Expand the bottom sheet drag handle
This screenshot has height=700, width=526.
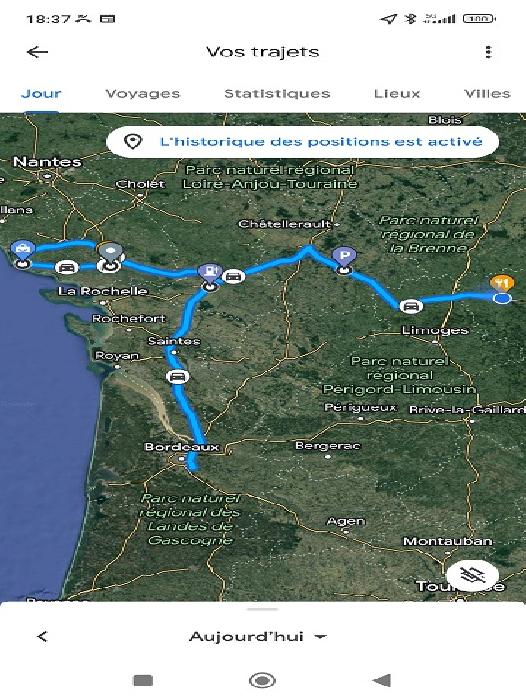click(263, 609)
